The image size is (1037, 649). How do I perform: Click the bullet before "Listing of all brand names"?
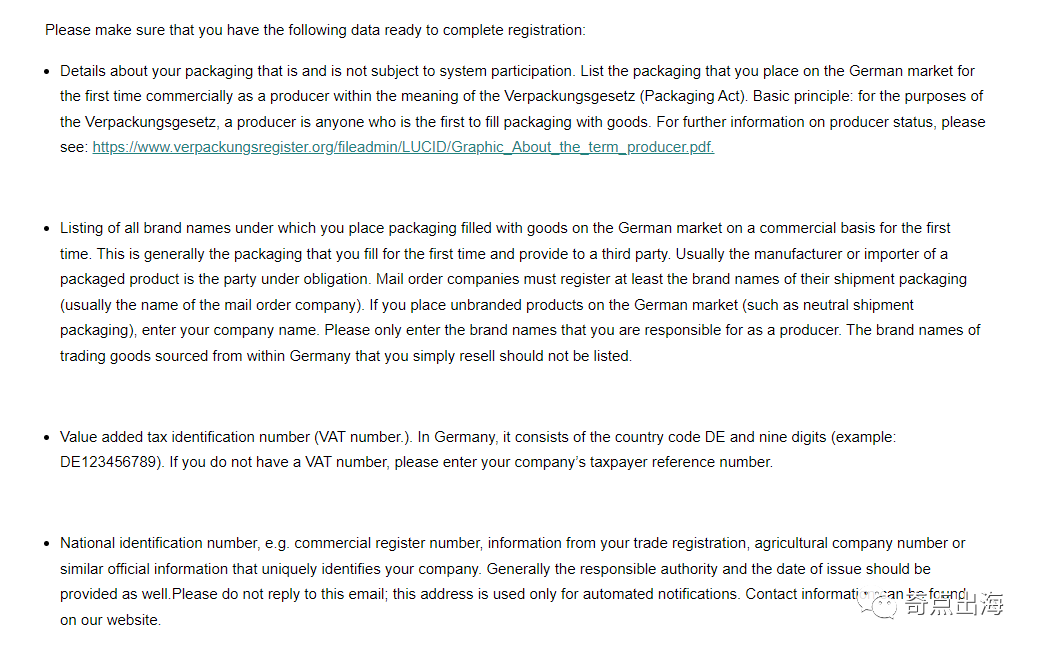point(47,229)
